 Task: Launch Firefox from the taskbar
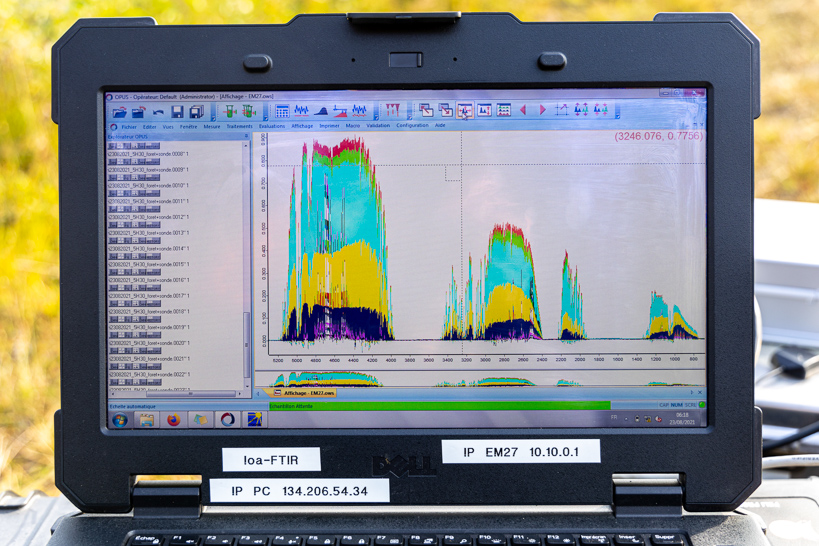coord(174,420)
